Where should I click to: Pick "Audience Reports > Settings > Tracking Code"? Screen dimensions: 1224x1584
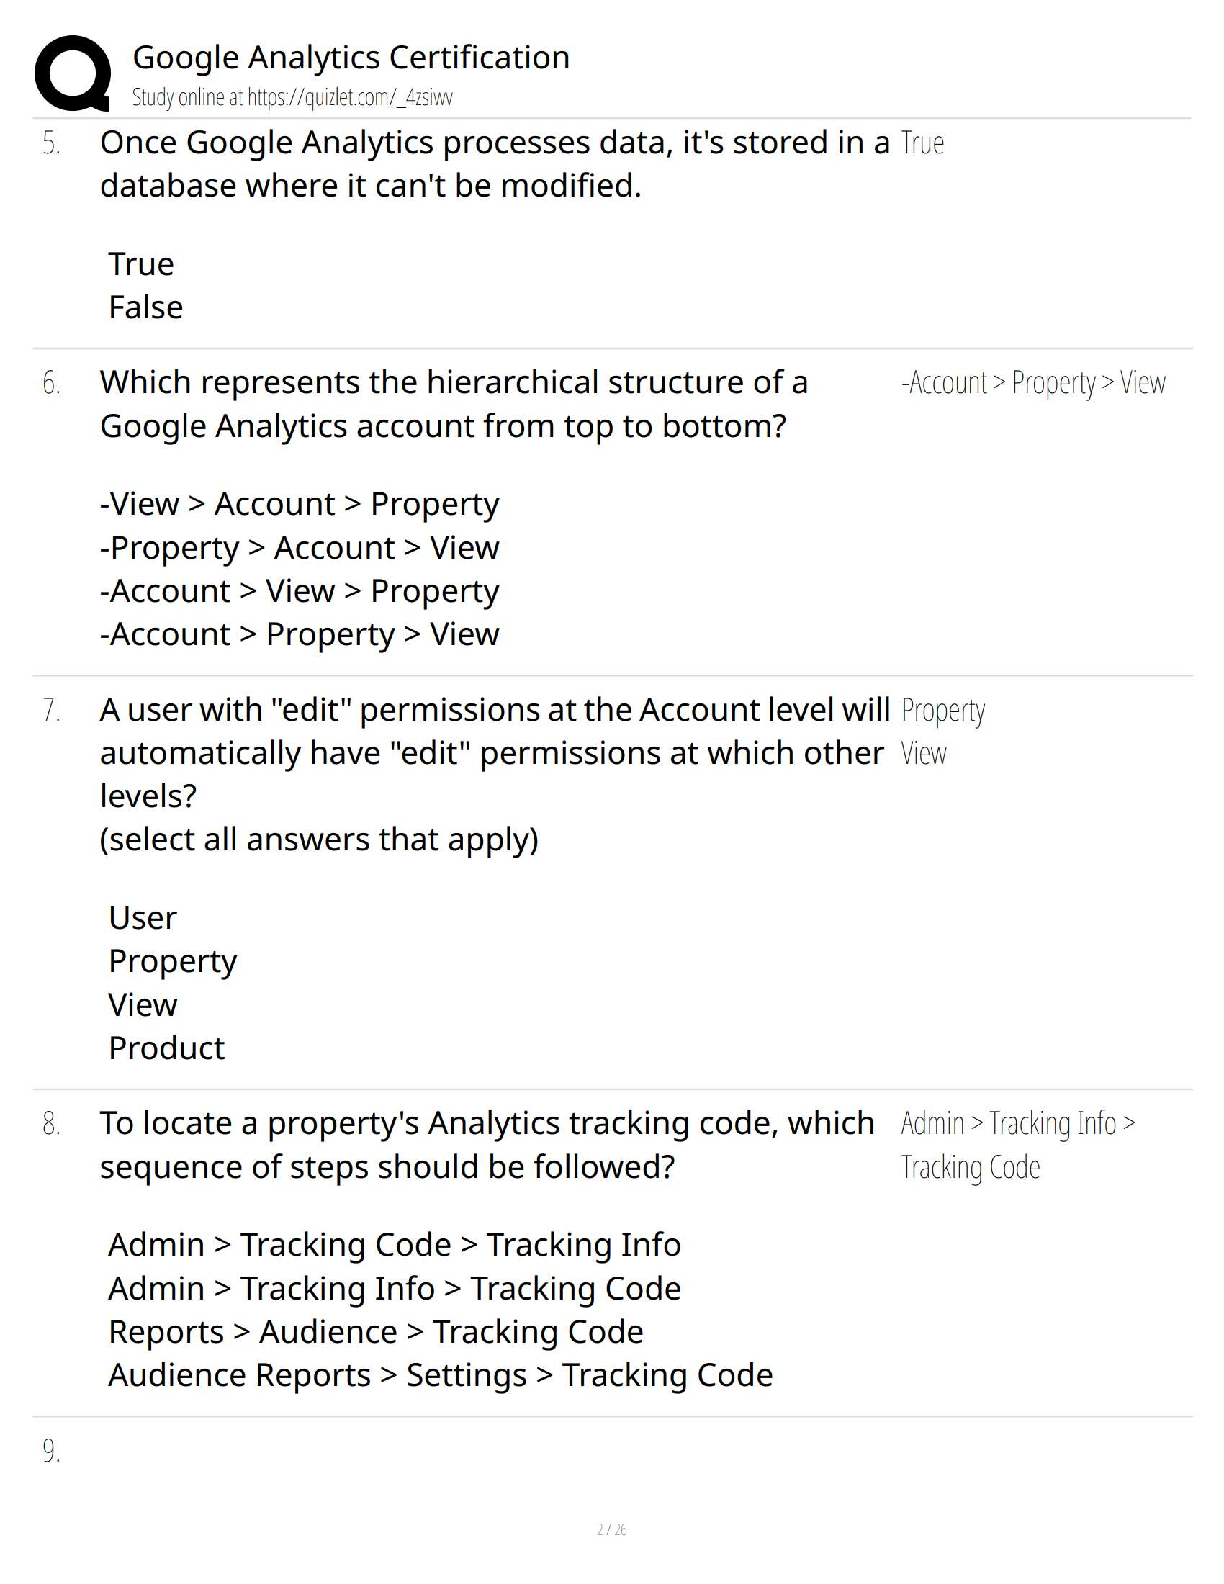coord(440,1375)
